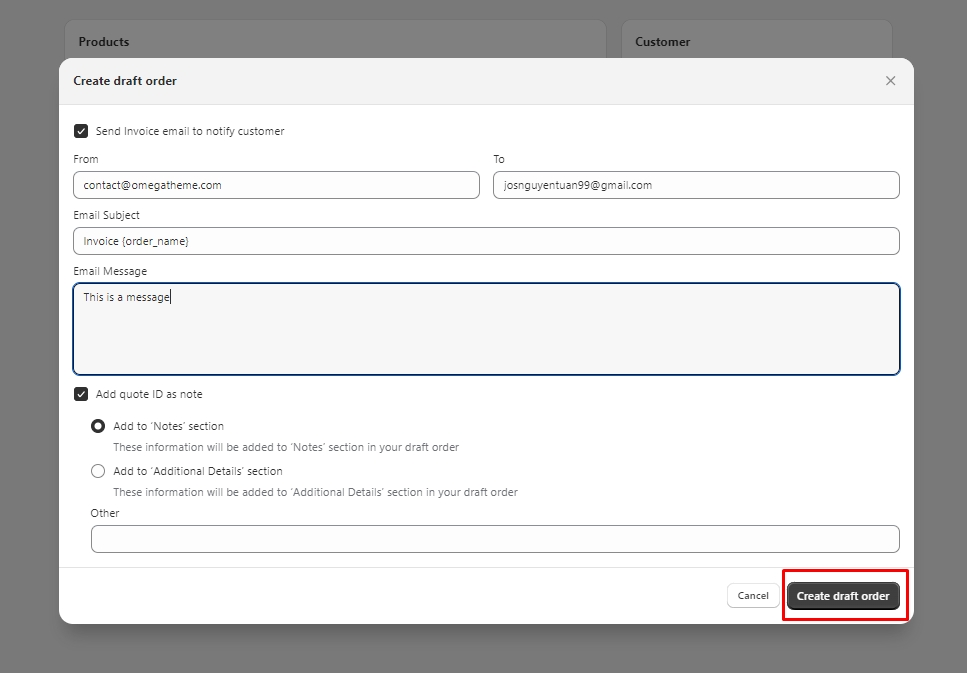This screenshot has width=967, height=673.
Task: Uncheck the Send Invoice email checkbox
Action: [x=81, y=131]
